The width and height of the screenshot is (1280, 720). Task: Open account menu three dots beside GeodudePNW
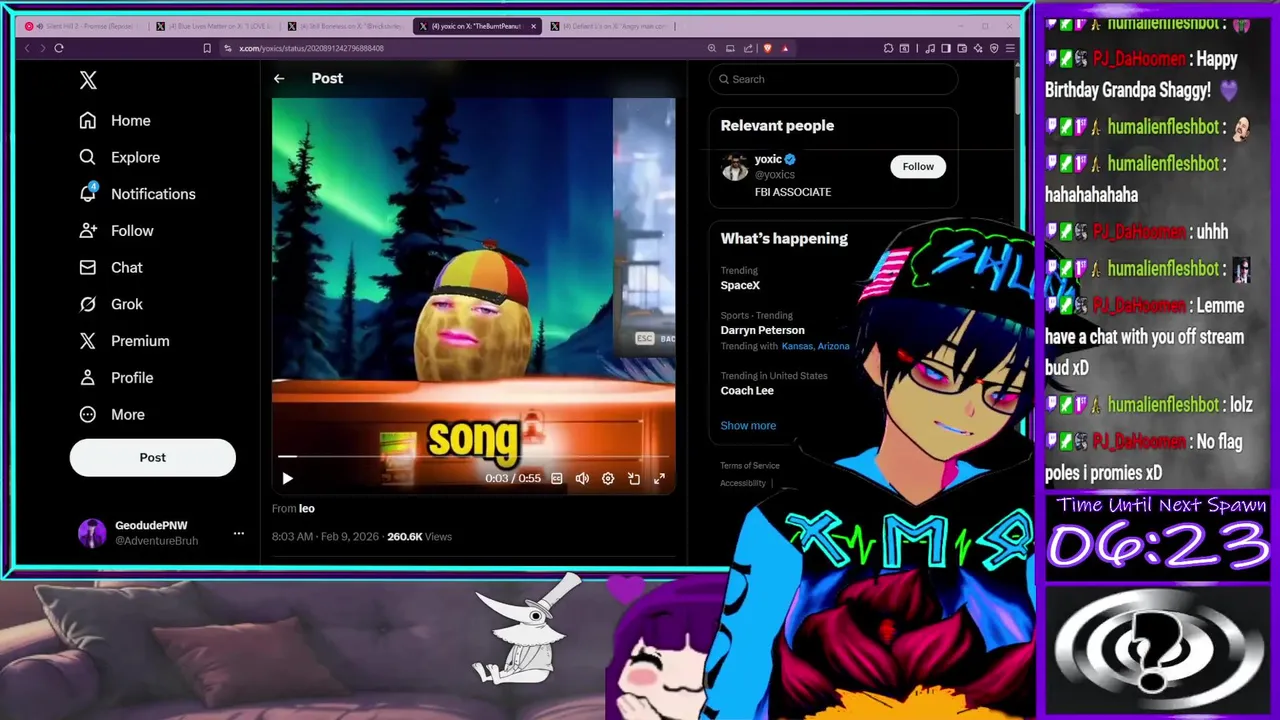(238, 533)
